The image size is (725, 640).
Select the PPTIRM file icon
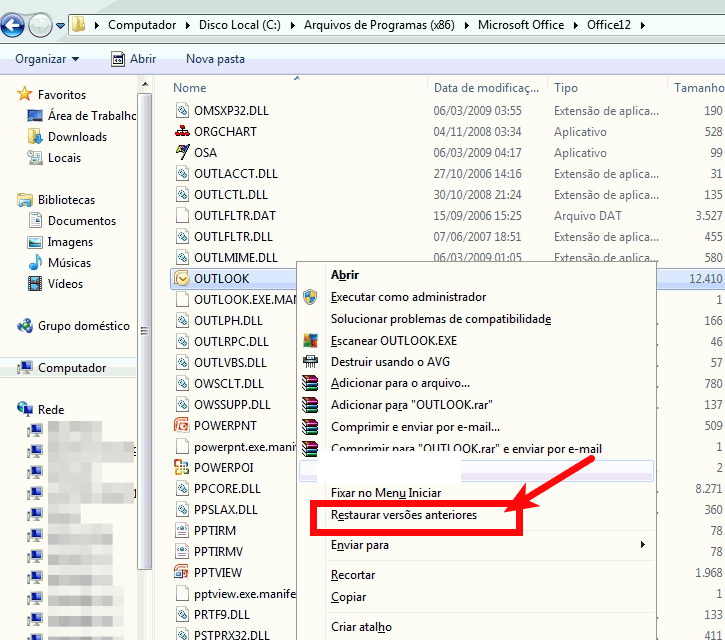point(182,530)
